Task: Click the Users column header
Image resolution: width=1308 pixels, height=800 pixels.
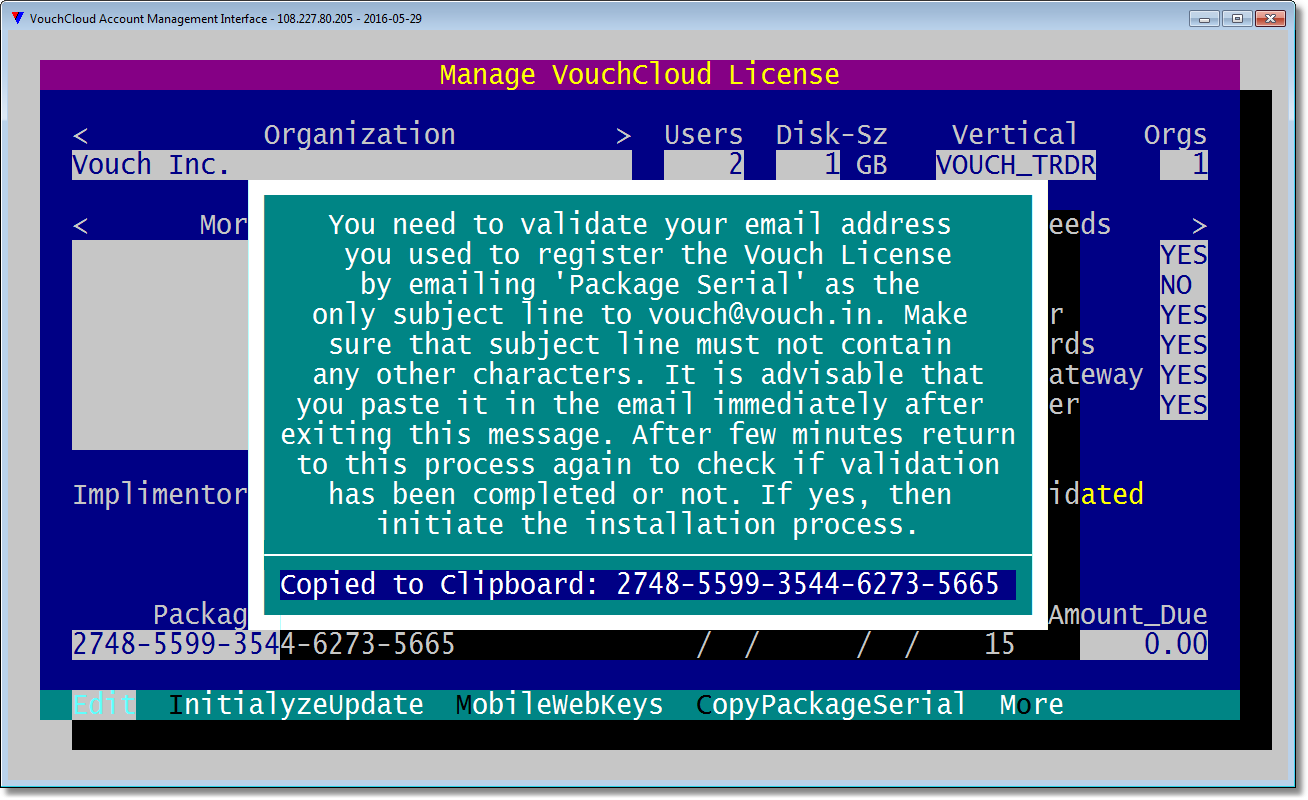Action: pos(704,135)
